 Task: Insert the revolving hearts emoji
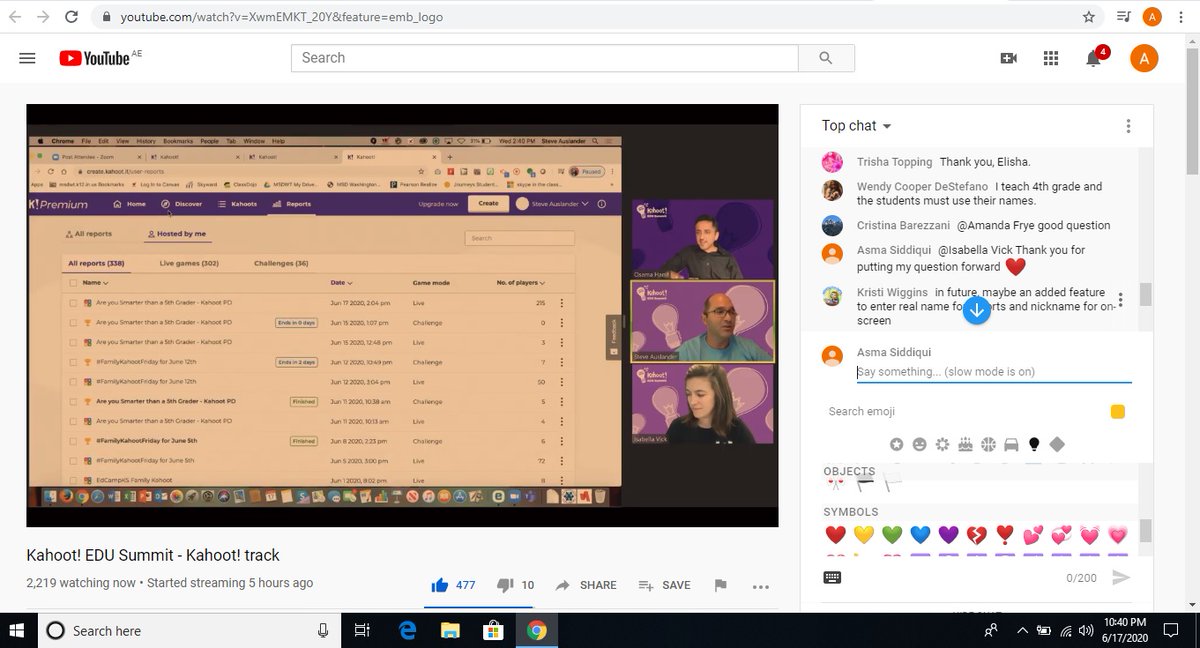pos(1061,535)
